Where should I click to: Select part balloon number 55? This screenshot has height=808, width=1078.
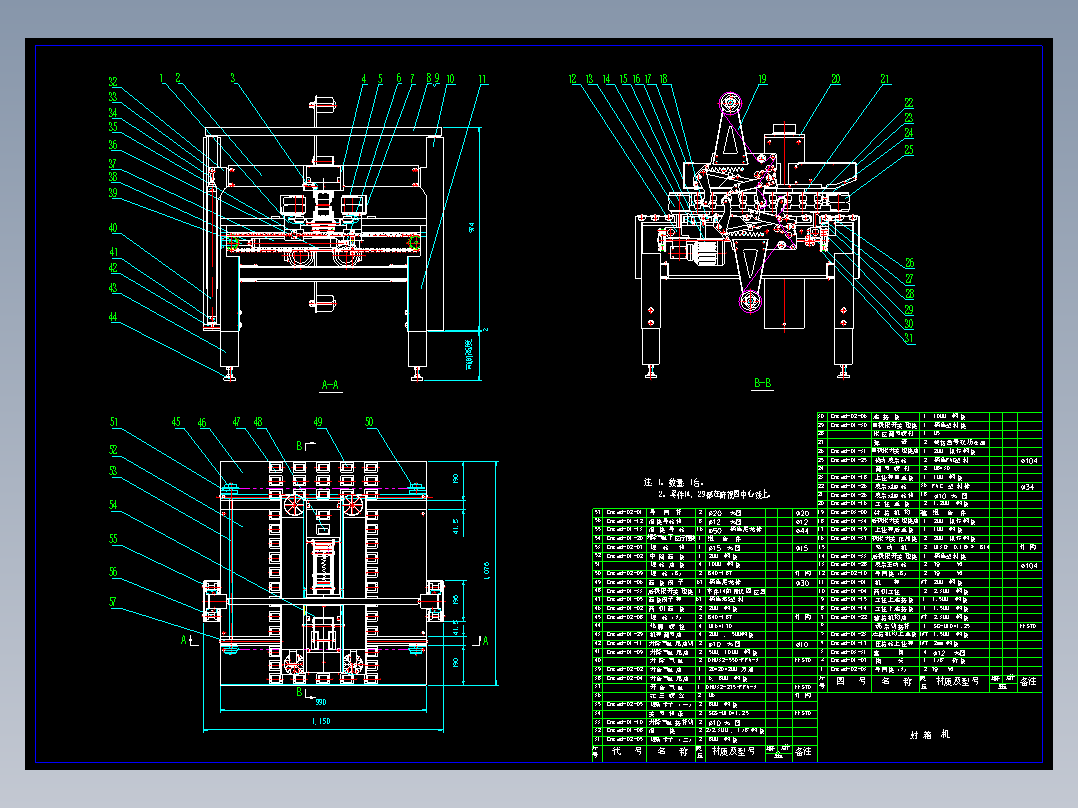coord(113,538)
